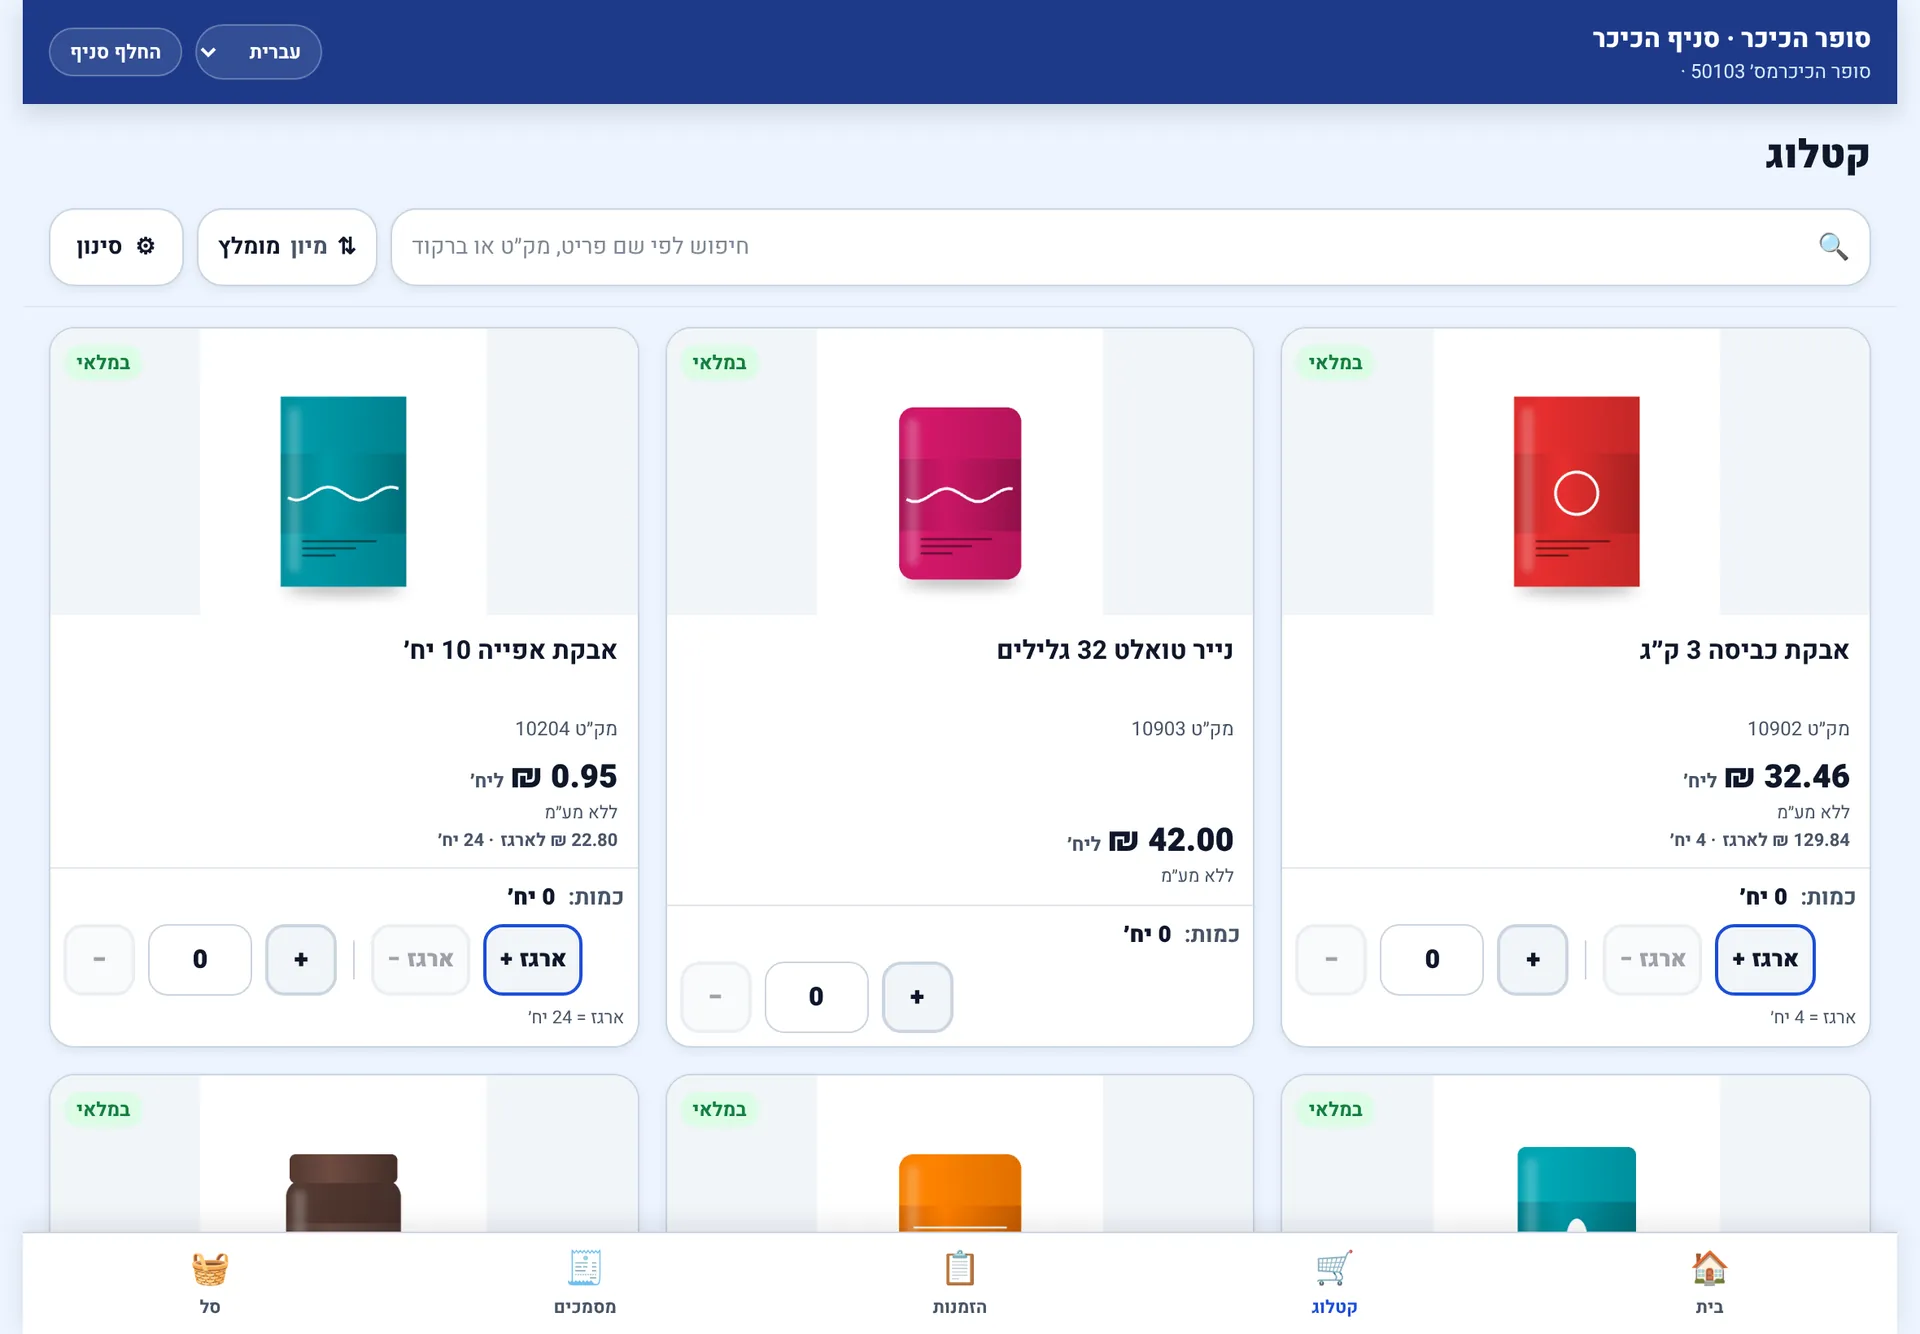The image size is (1920, 1334).
Task: Click quantity field of אבקת אפייה 10 יח'
Action: tap(200, 960)
